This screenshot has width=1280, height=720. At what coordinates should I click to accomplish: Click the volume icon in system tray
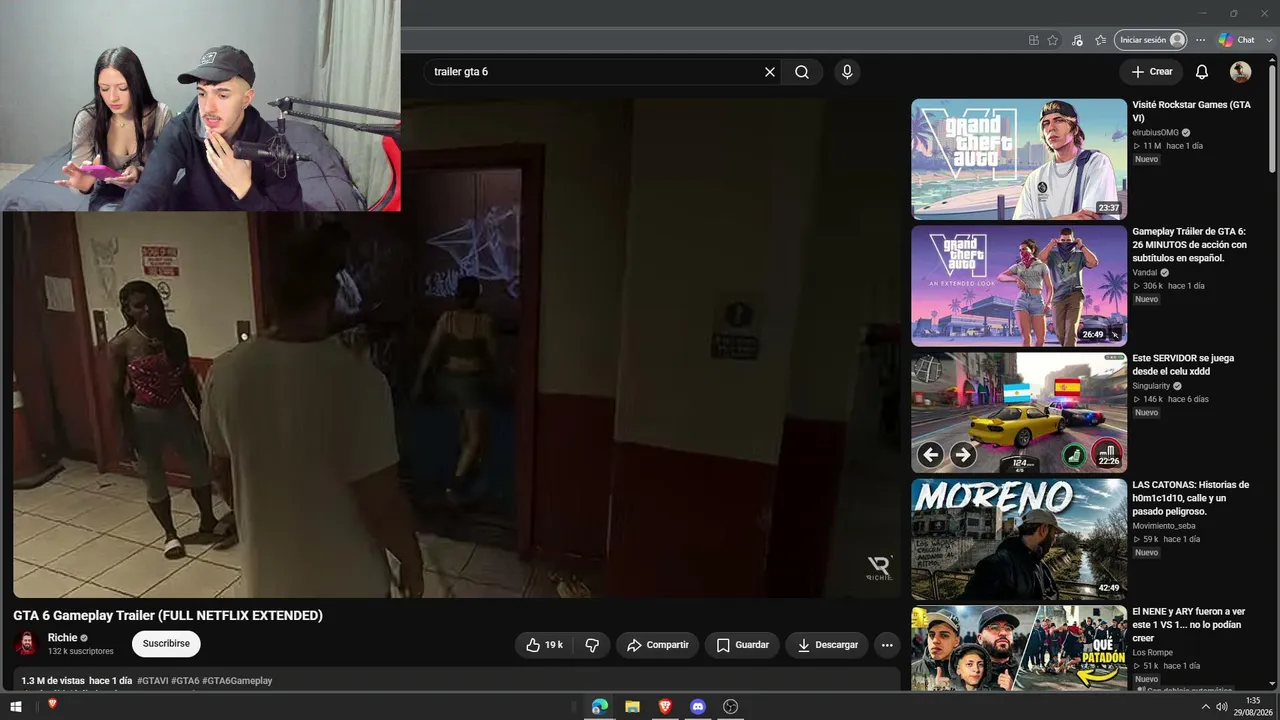[1222, 707]
